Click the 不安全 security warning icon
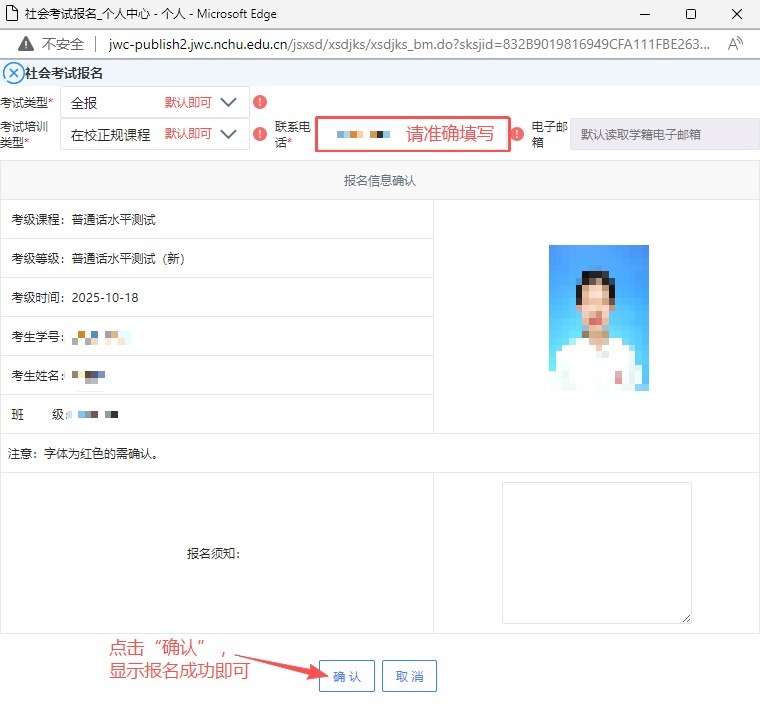760x721 pixels. coord(25,44)
